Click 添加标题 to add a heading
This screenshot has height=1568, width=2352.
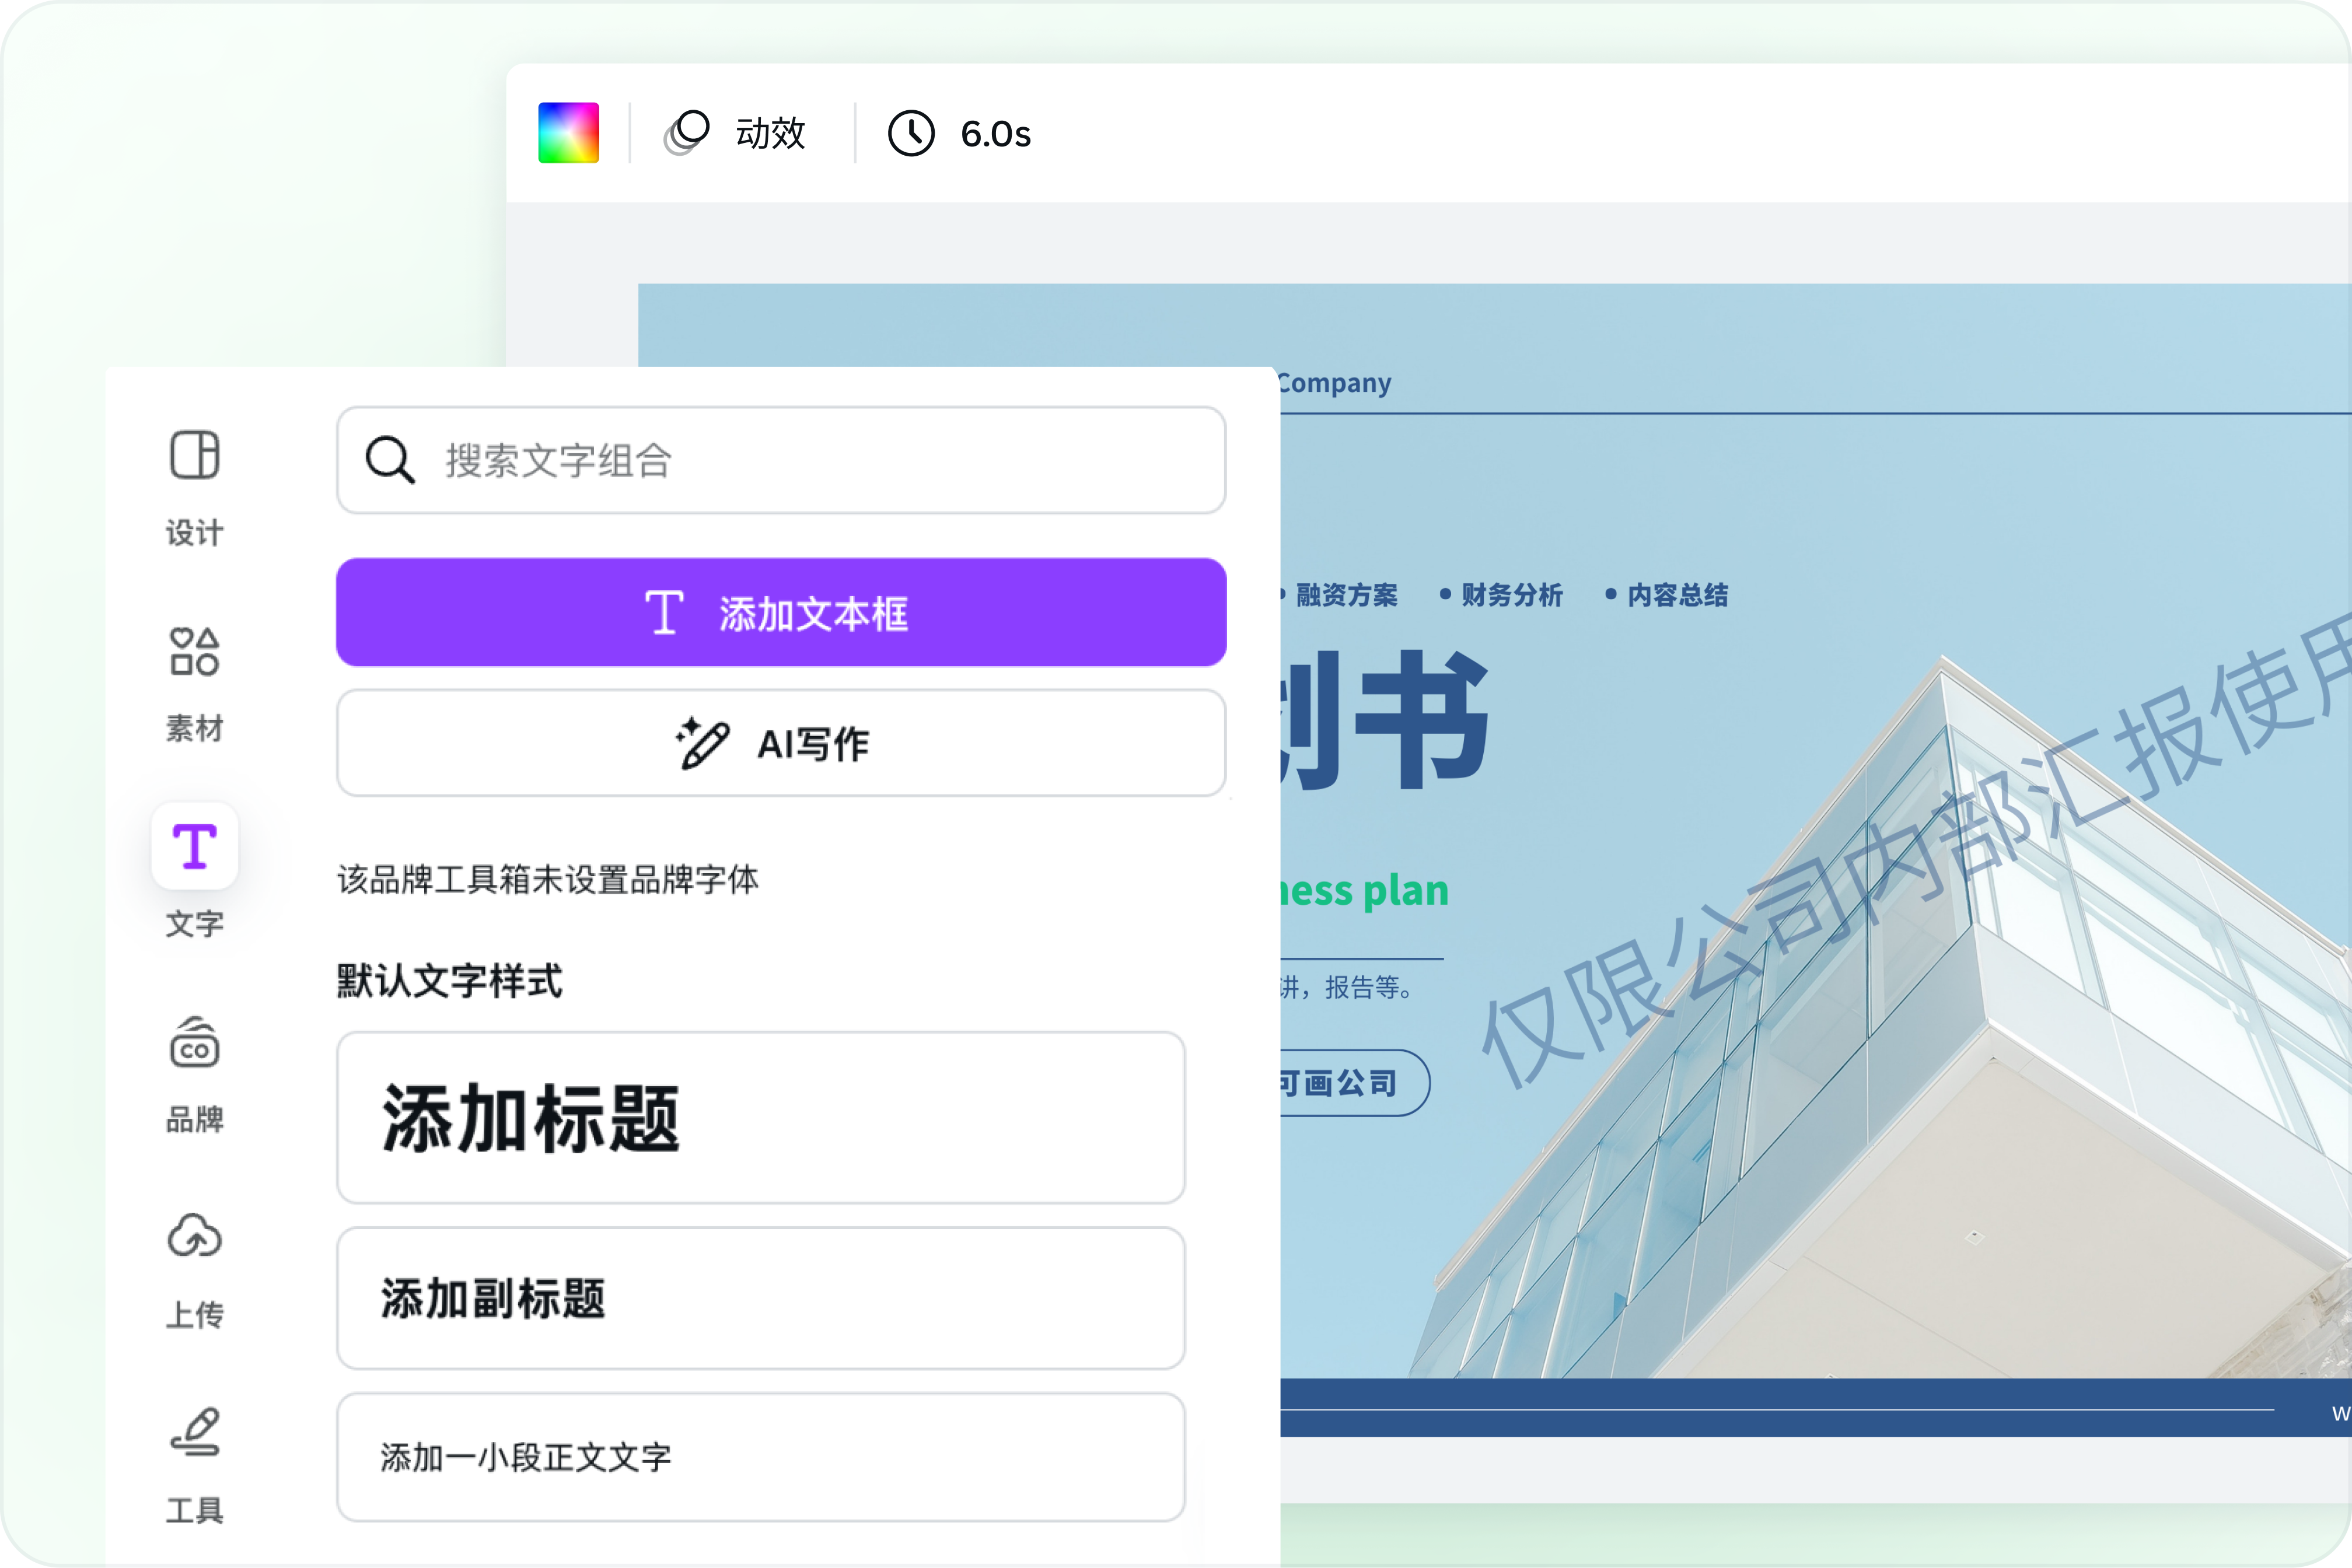point(761,1118)
